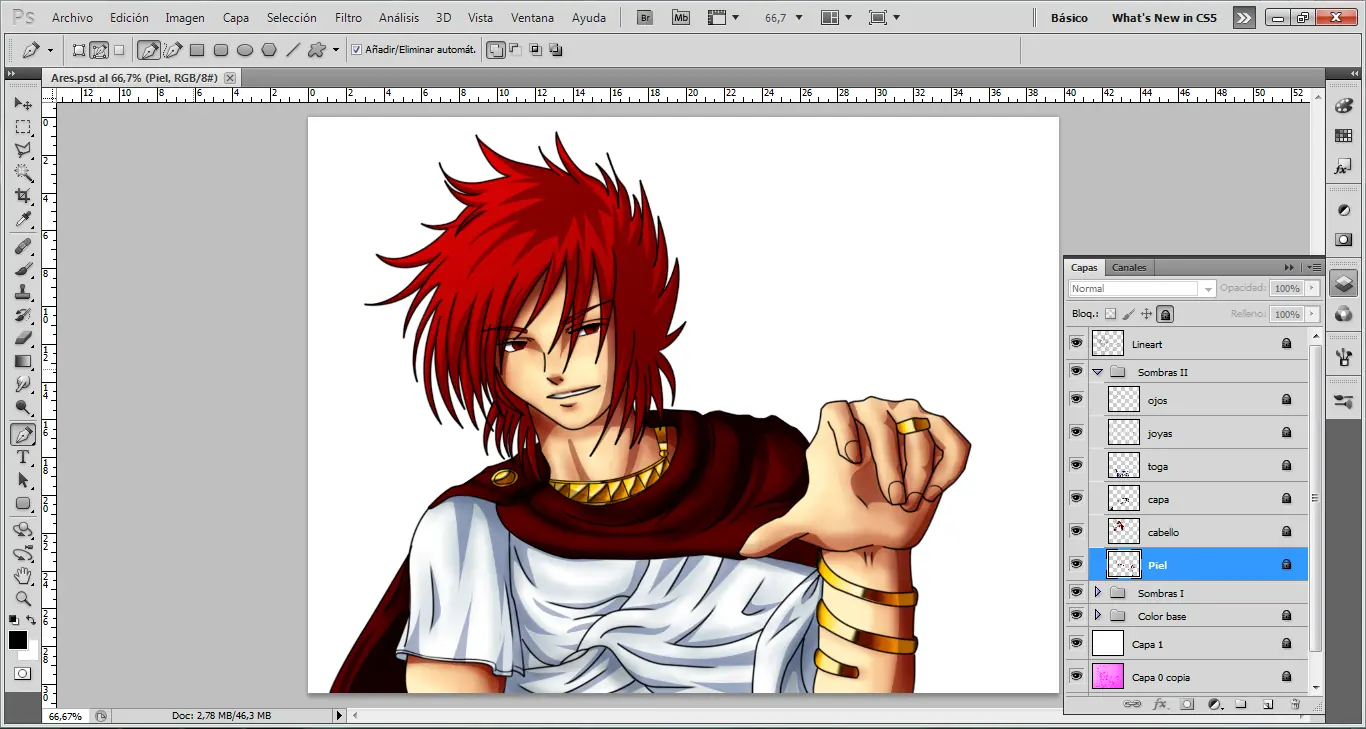Image resolution: width=1366 pixels, height=729 pixels.
Task: Click the layer style fx icon
Action: [x=1160, y=704]
